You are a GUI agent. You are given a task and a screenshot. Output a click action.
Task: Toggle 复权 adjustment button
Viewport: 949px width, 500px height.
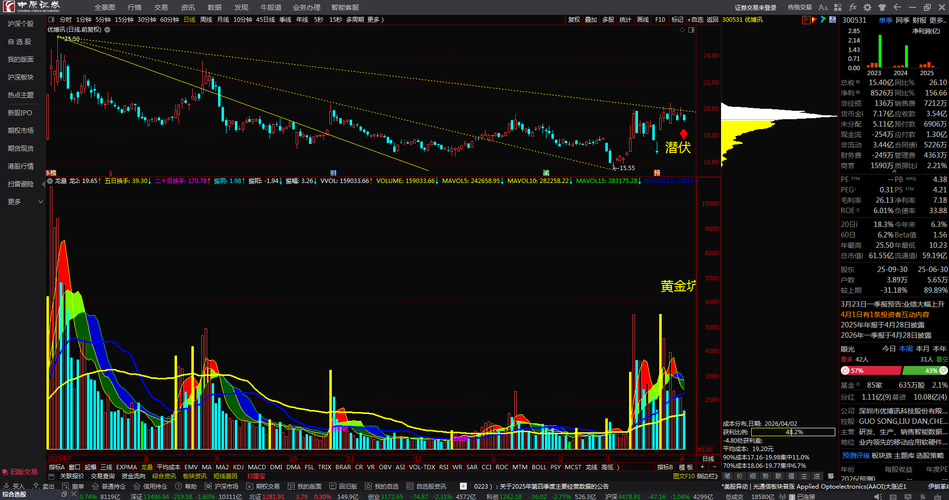(x=574, y=19)
